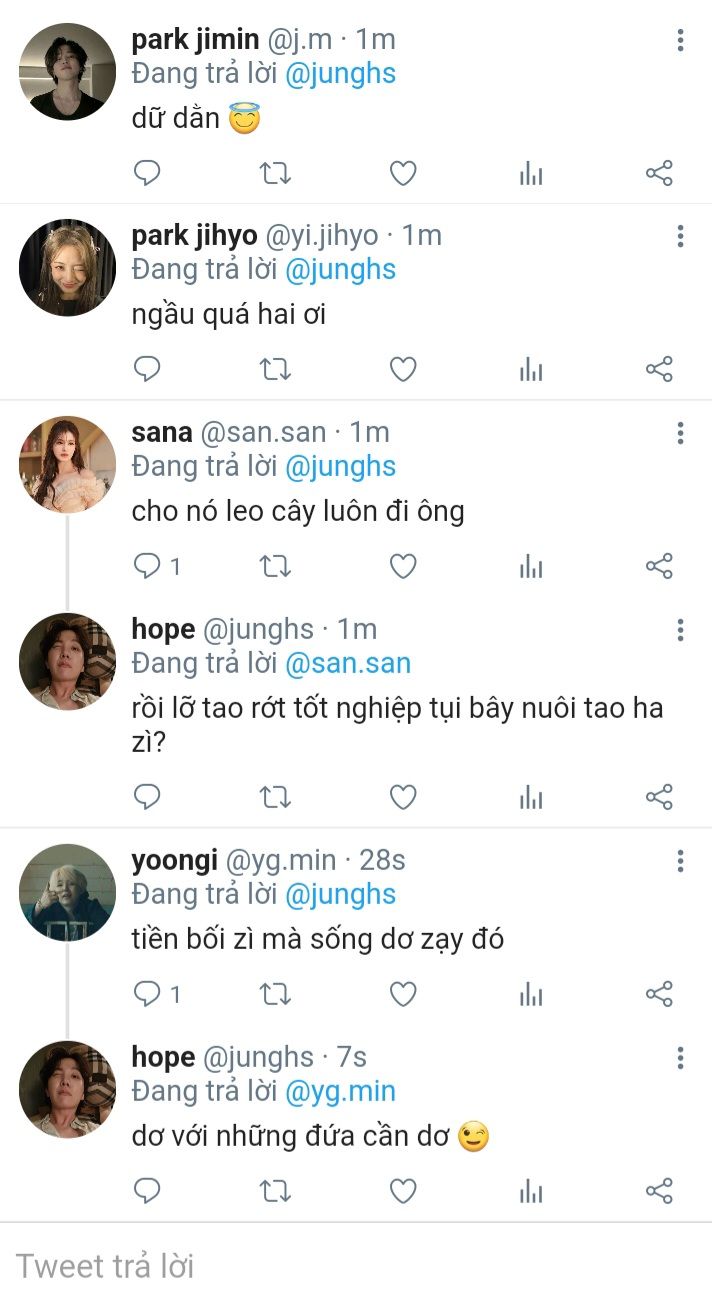Retweet park jihyo's reply
This screenshot has height=1311, width=712.
pos(275,370)
